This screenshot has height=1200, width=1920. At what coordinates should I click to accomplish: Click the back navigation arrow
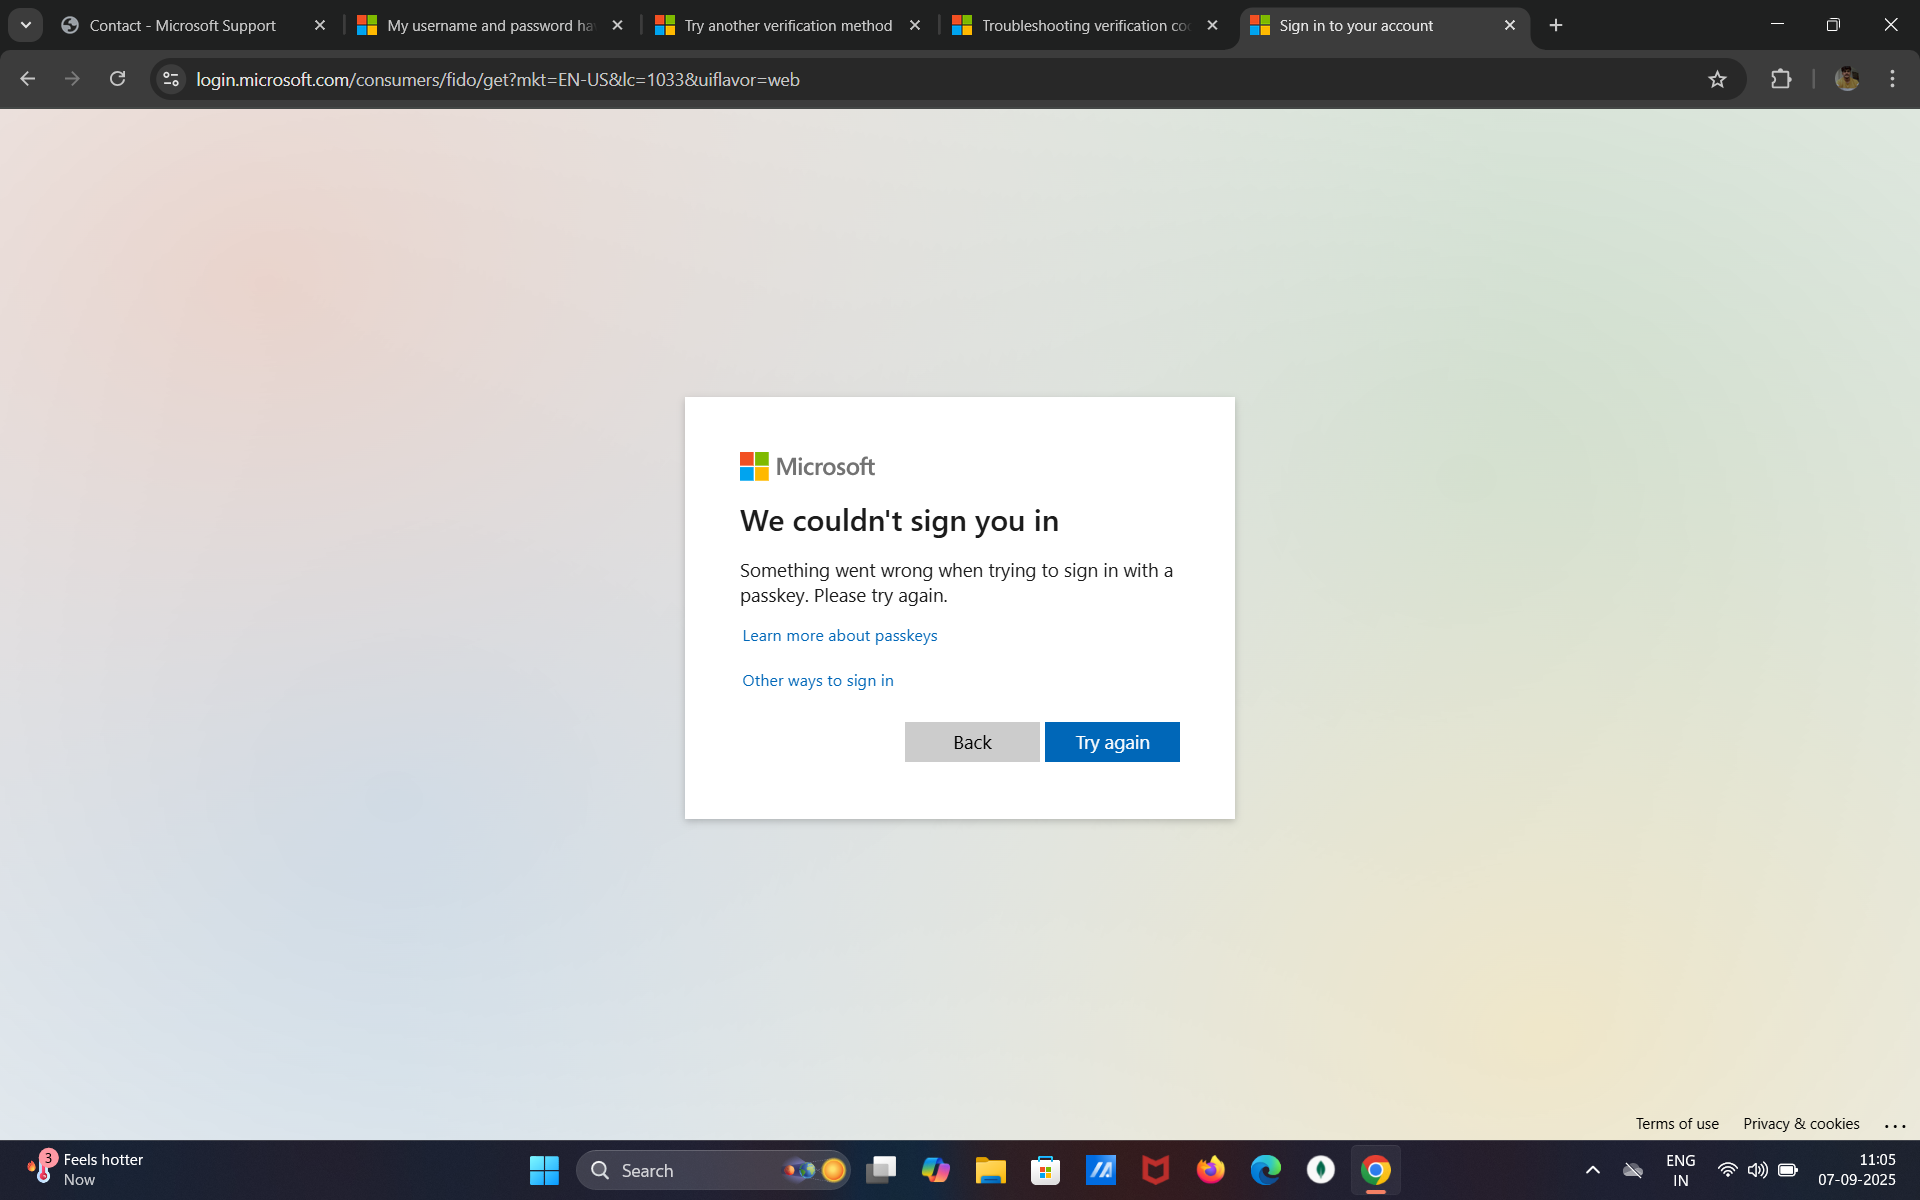[x=27, y=79]
